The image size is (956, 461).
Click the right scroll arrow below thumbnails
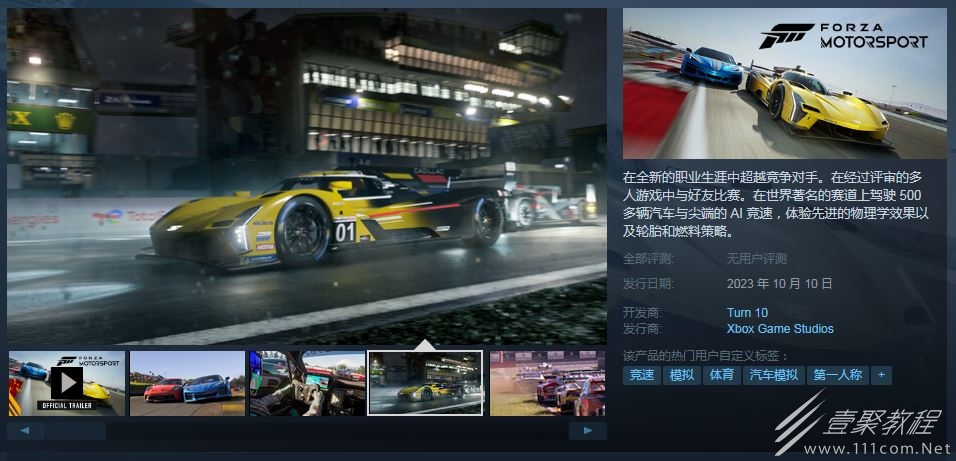click(x=588, y=431)
